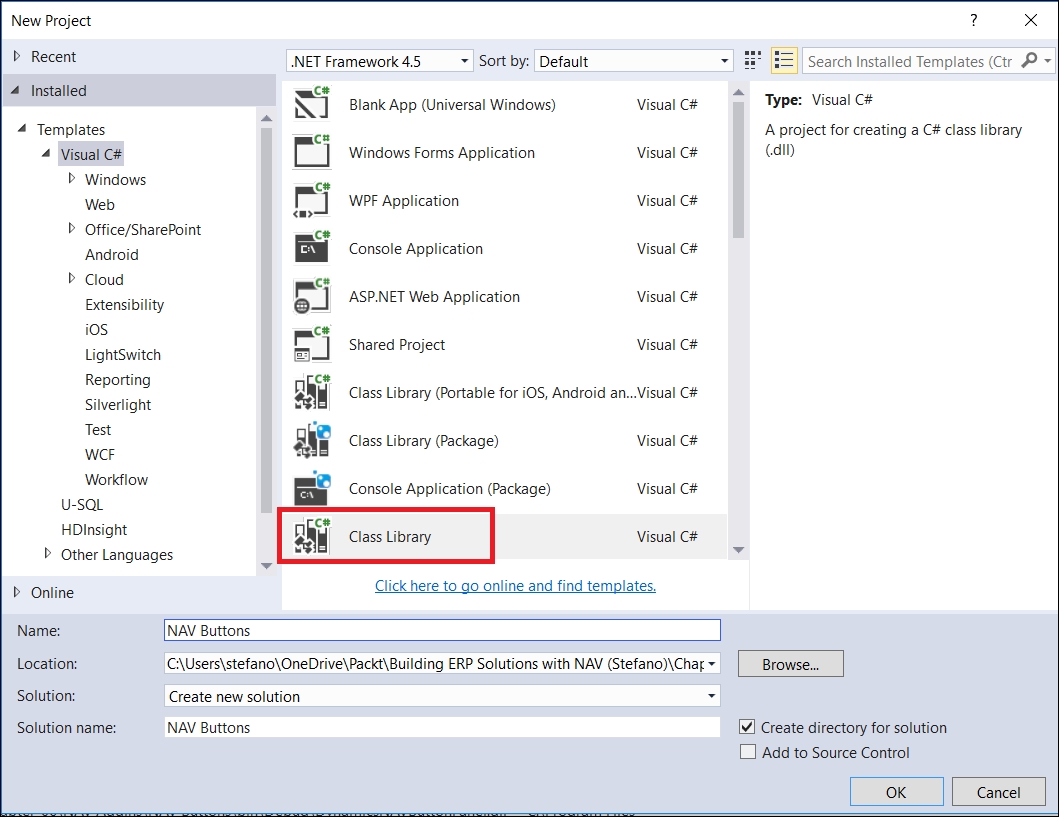Expand the Office/SharePoint tree node
Image resolution: width=1059 pixels, height=817 pixels.
pyautogui.click(x=72, y=228)
